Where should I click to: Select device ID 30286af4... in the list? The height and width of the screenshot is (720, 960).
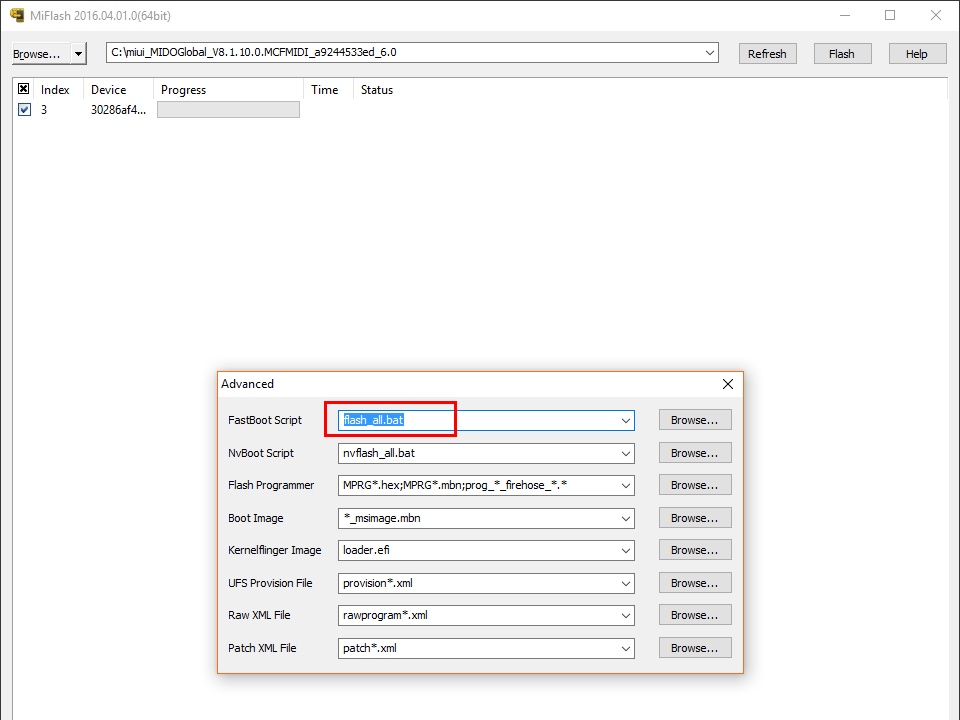pyautogui.click(x=118, y=110)
